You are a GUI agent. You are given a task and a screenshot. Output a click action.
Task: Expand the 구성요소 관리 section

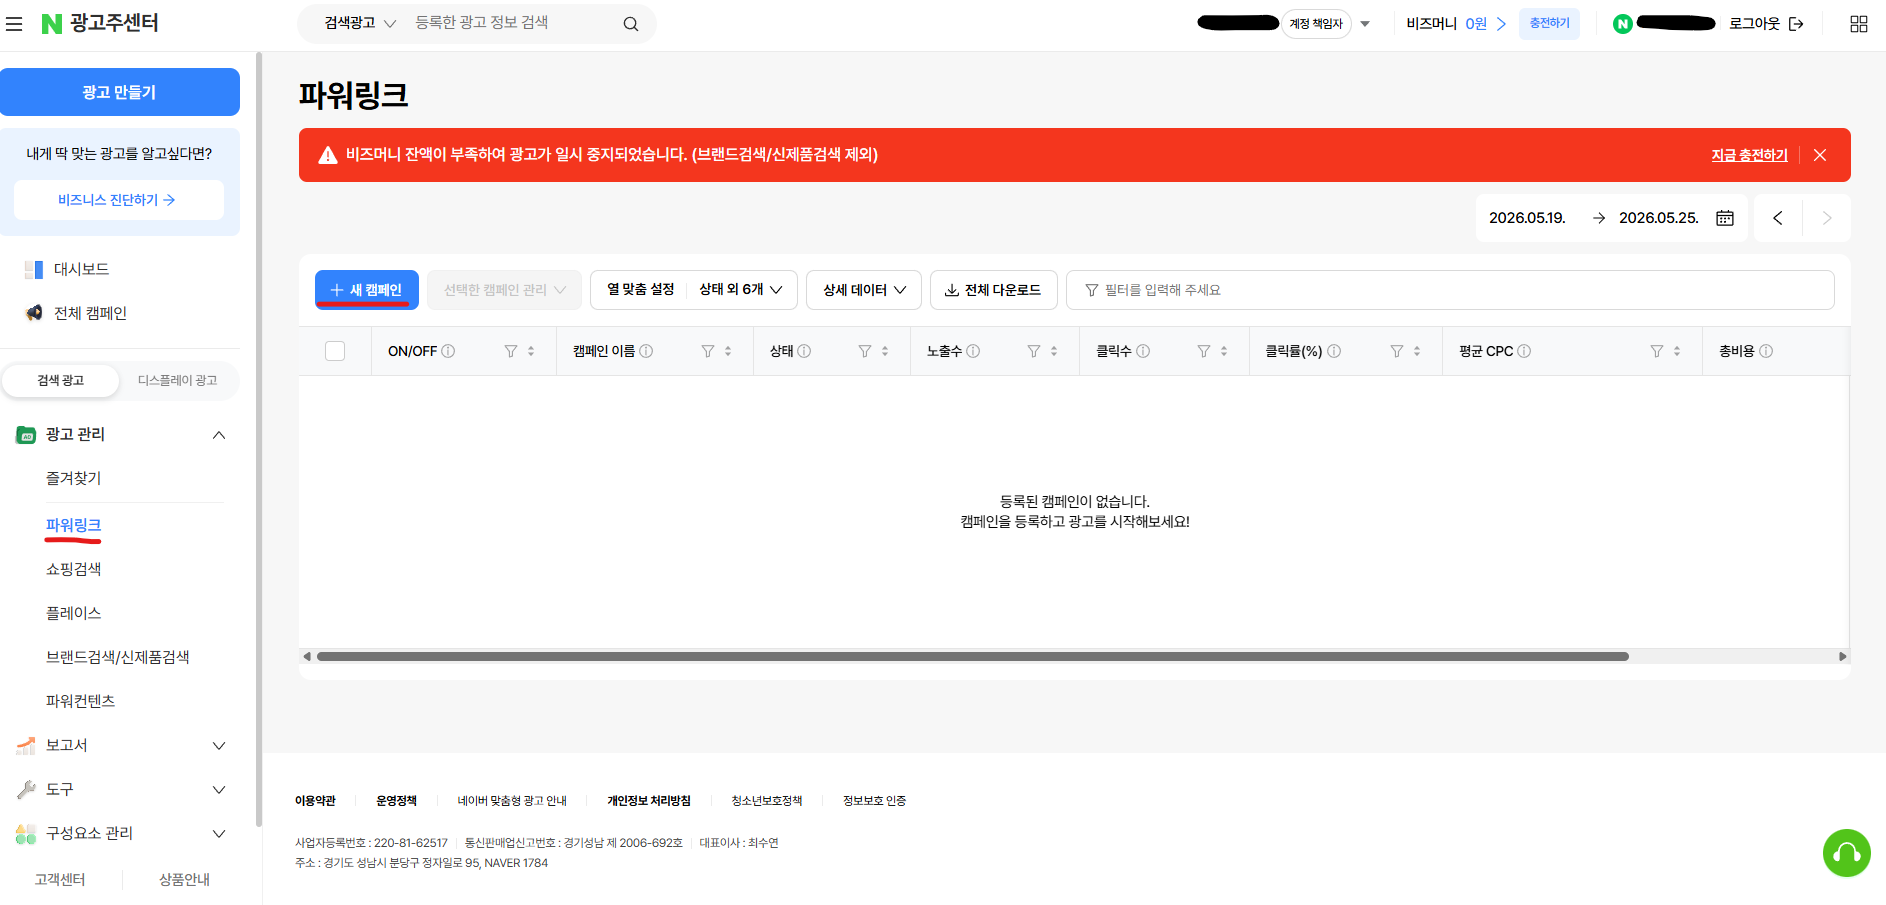pyautogui.click(x=219, y=834)
